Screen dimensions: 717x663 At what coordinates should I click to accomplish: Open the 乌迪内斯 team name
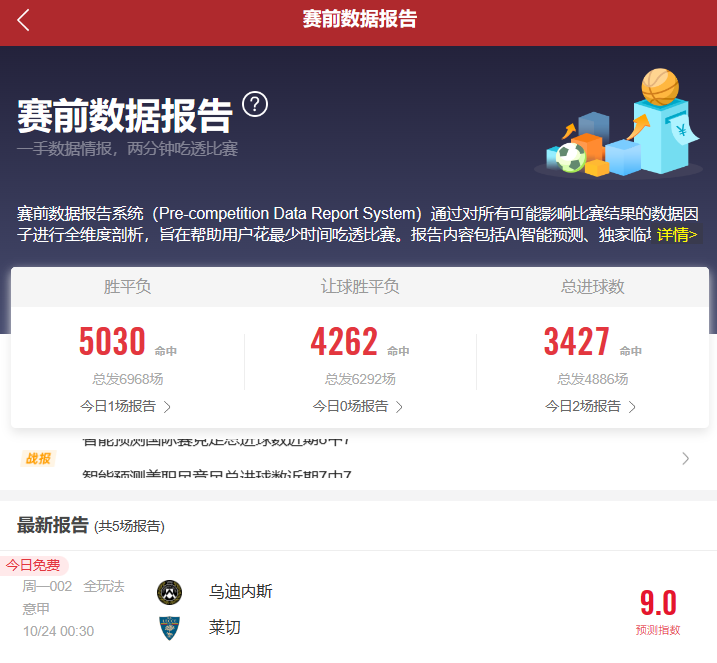241,591
